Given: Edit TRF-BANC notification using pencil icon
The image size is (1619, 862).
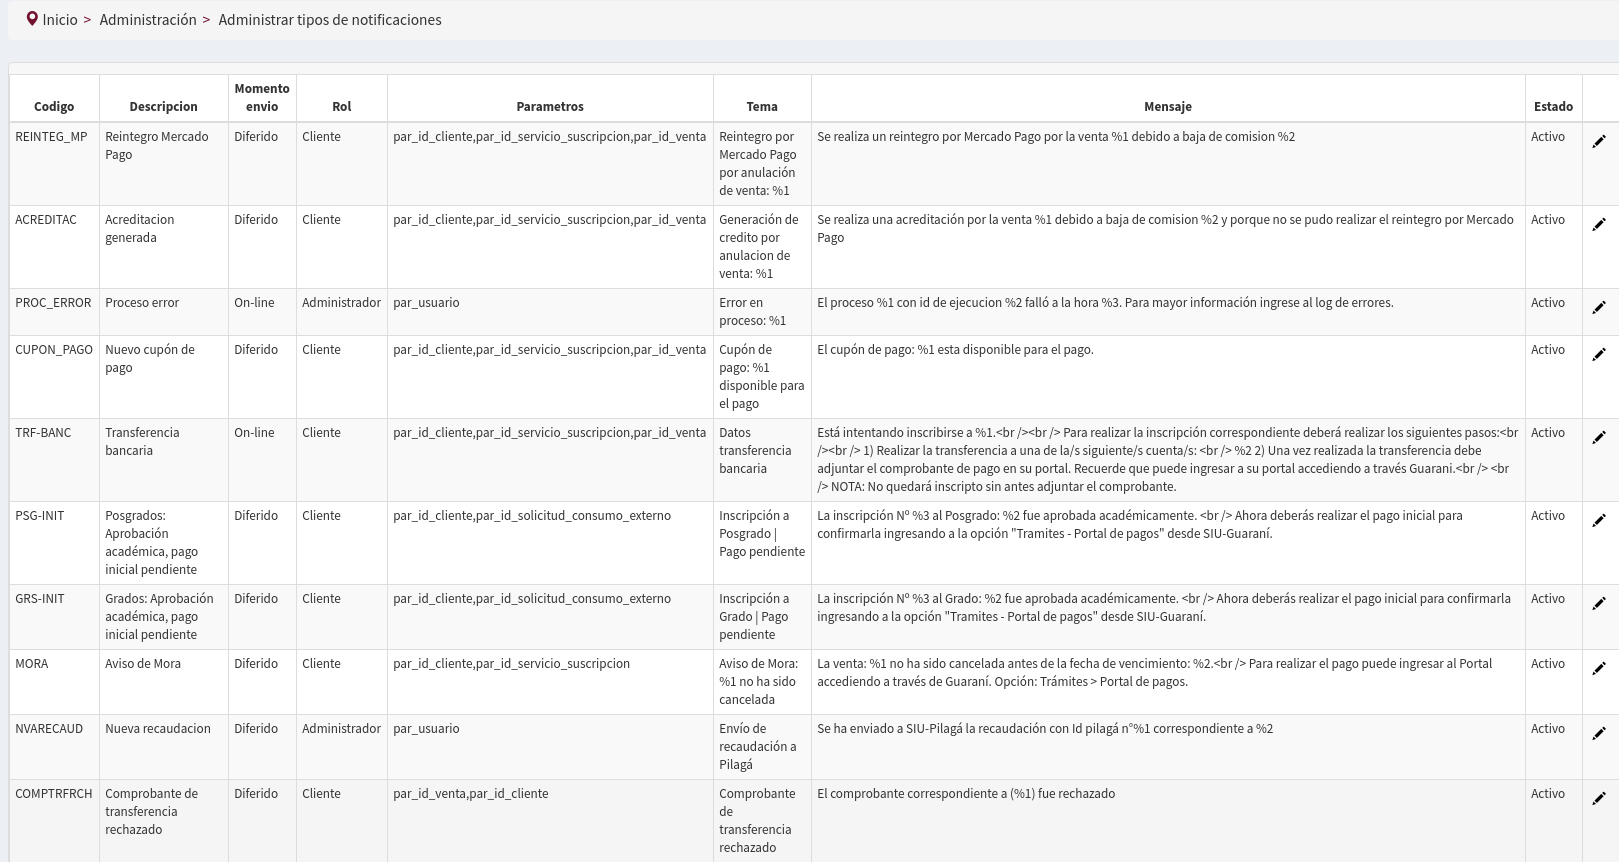Looking at the screenshot, I should pyautogui.click(x=1599, y=438).
